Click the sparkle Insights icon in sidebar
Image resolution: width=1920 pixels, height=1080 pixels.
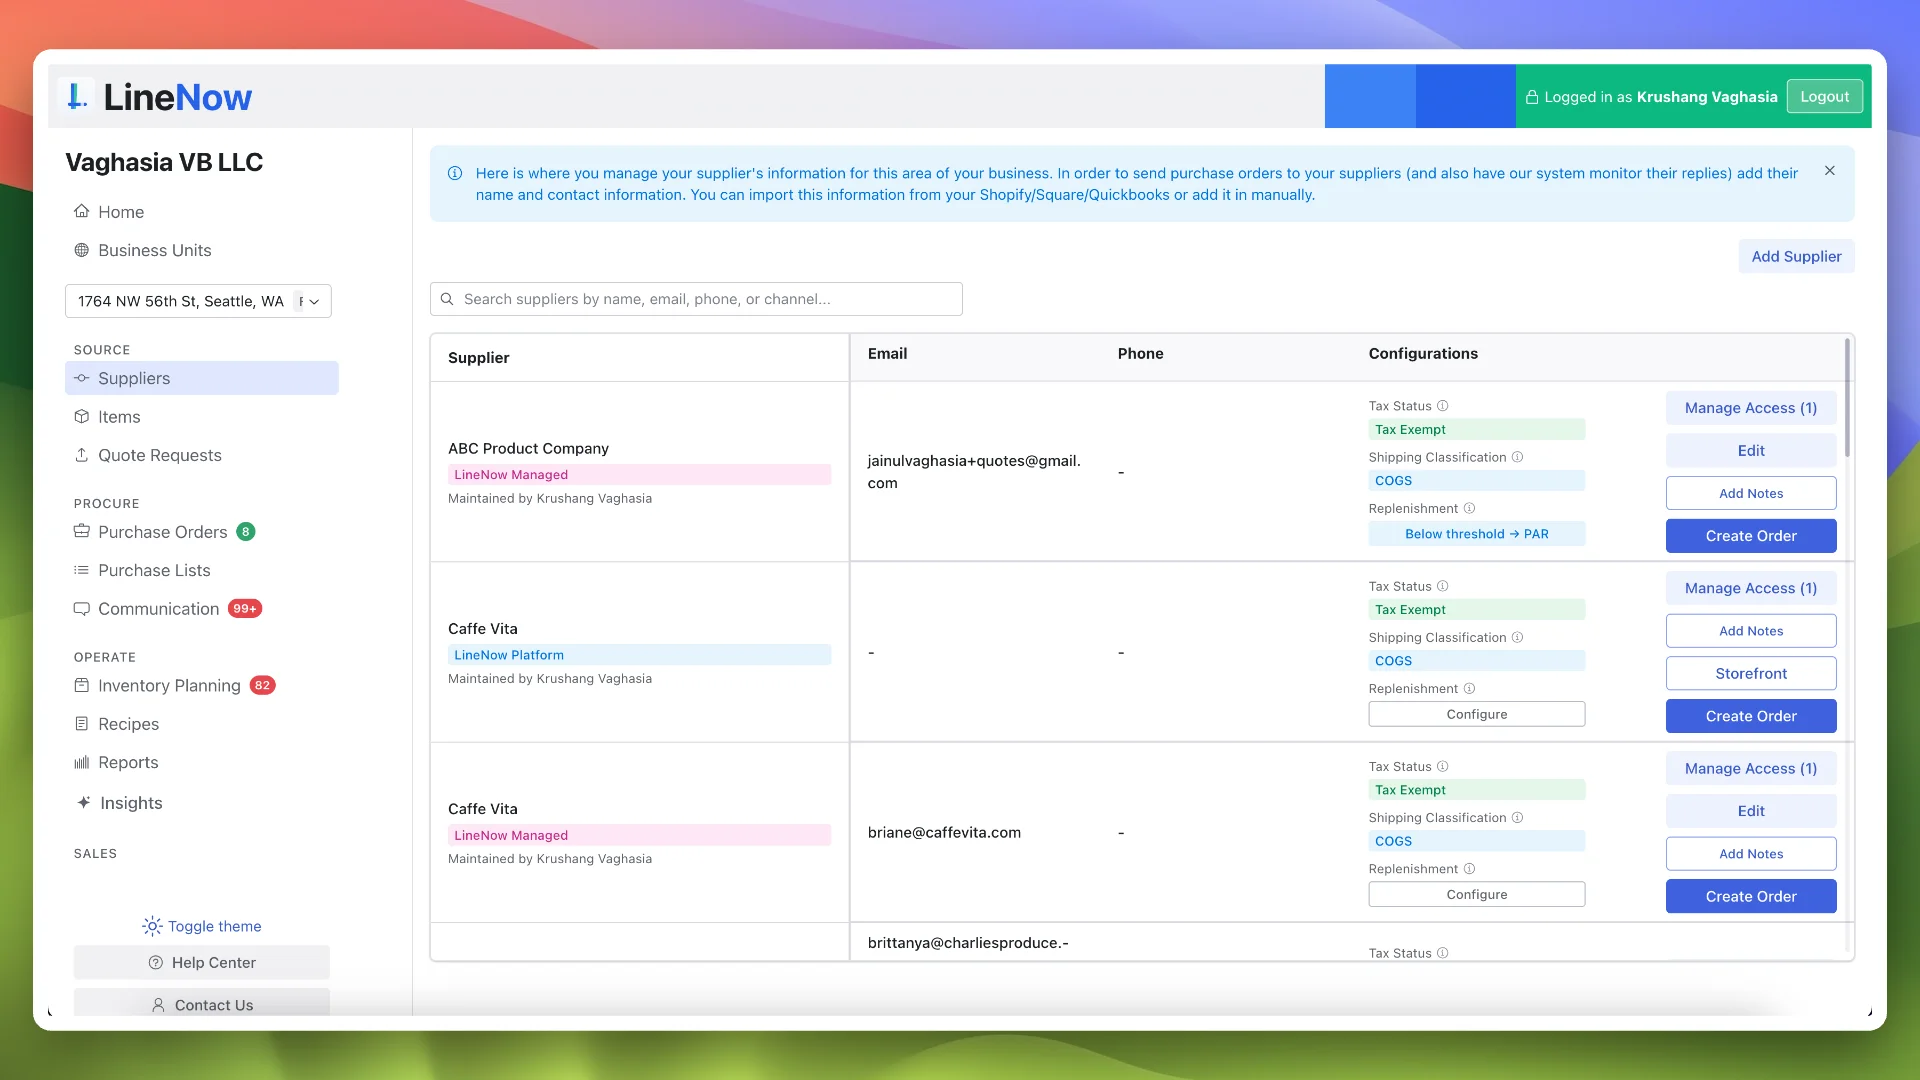click(x=84, y=803)
